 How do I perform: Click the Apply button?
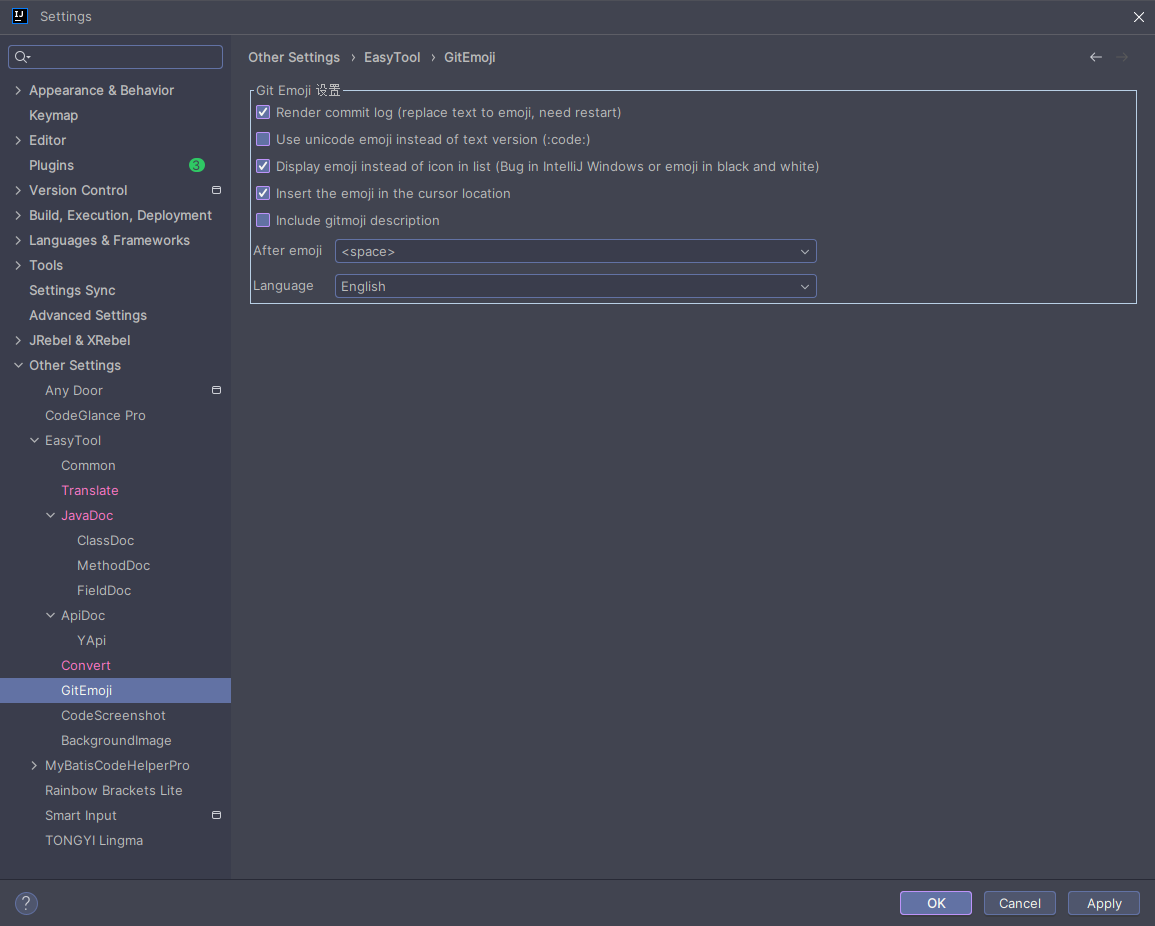[x=1103, y=903]
